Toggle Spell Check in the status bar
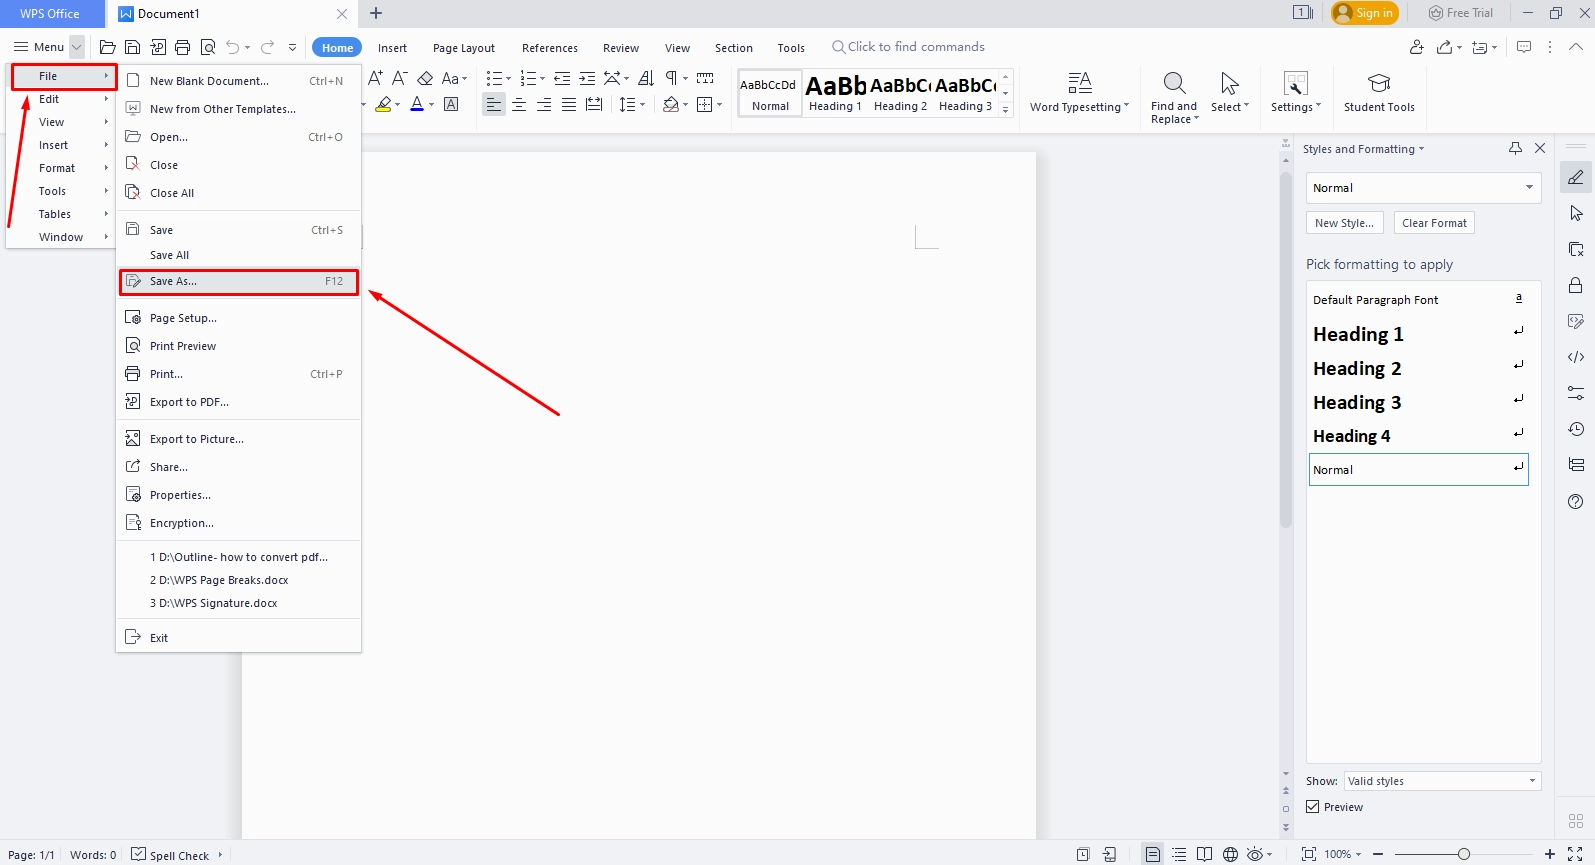The width and height of the screenshot is (1595, 865). [x=170, y=855]
